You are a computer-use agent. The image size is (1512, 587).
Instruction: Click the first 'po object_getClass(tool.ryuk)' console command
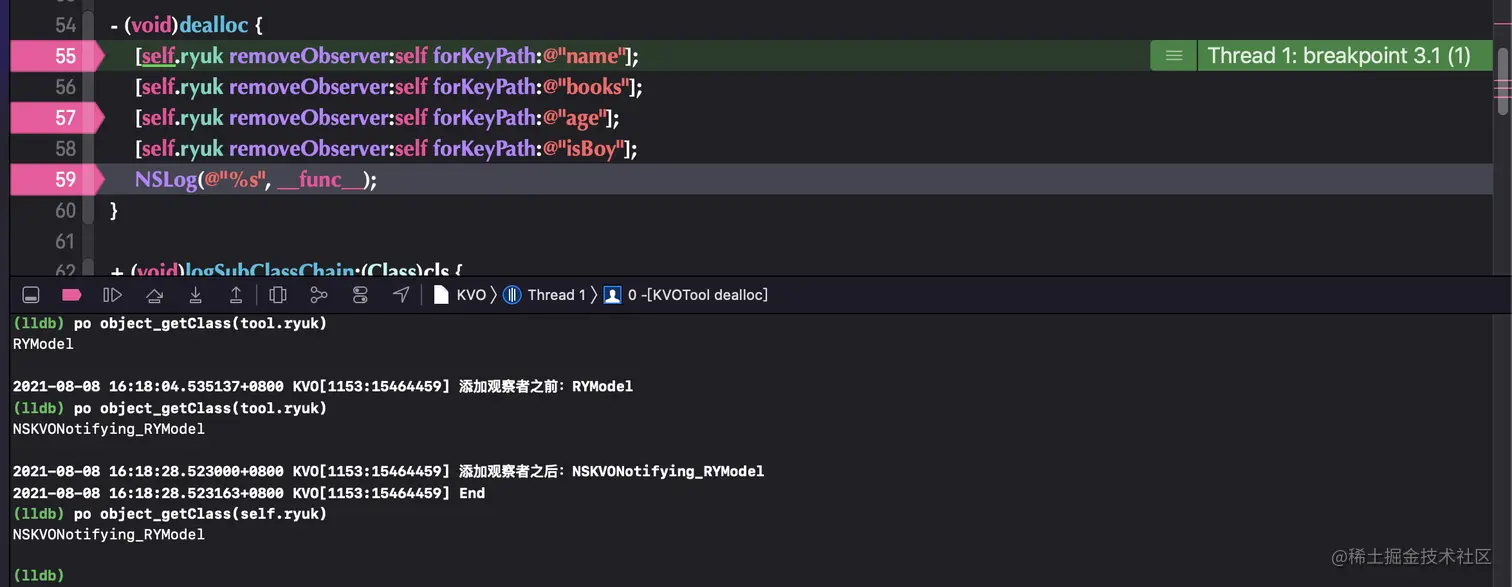[200, 323]
